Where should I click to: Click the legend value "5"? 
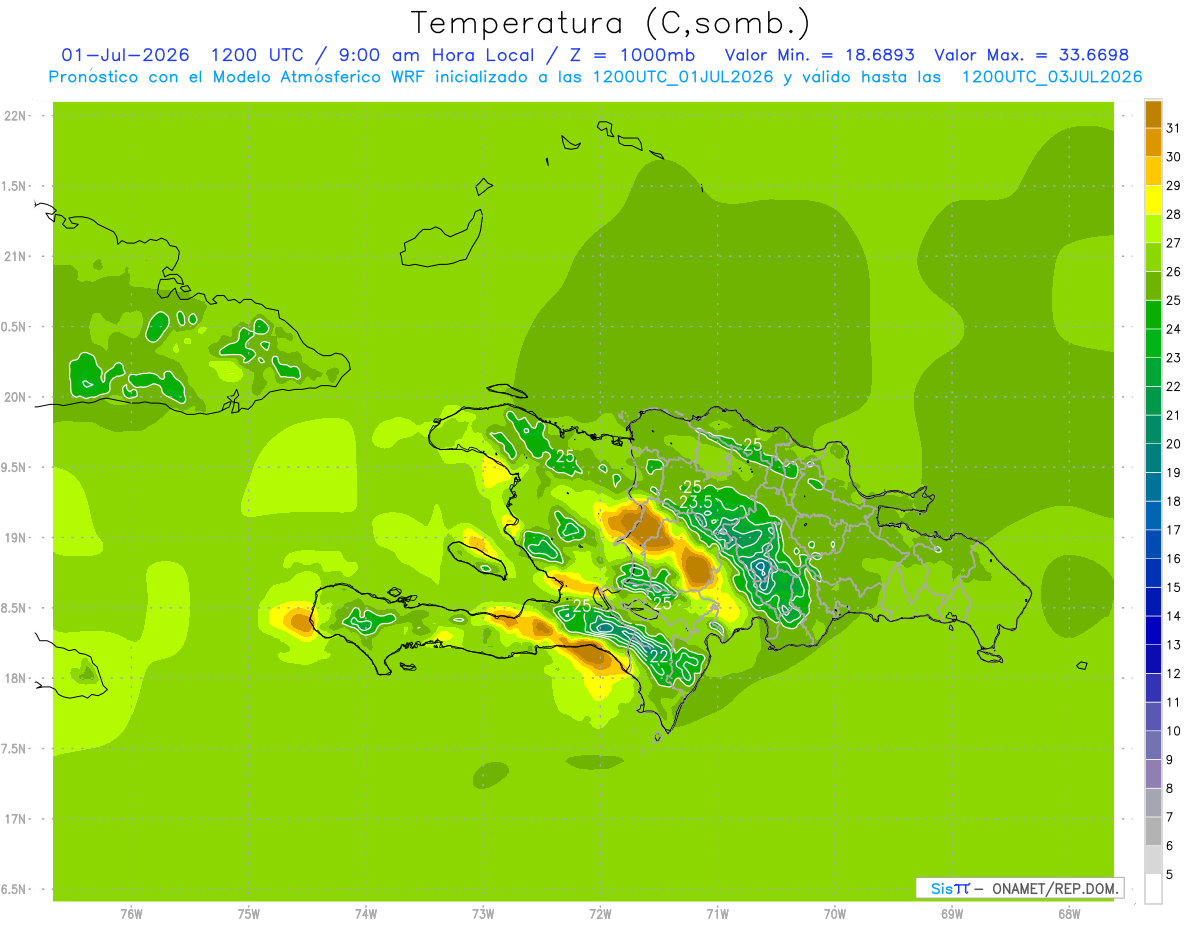[x=1170, y=875]
